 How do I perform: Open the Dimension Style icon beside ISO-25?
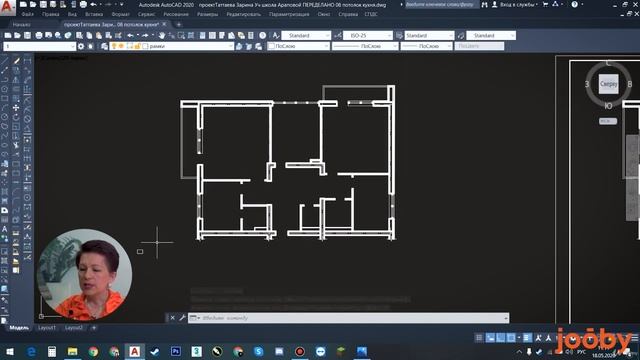click(x=338, y=36)
